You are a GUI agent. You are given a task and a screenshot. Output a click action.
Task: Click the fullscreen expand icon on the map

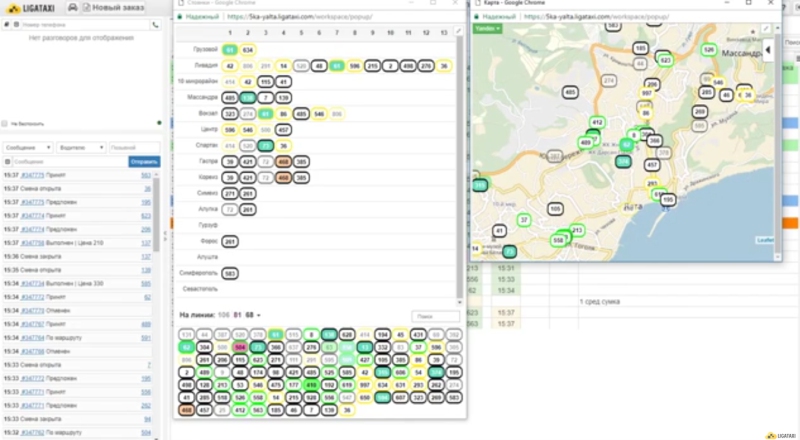point(766,29)
